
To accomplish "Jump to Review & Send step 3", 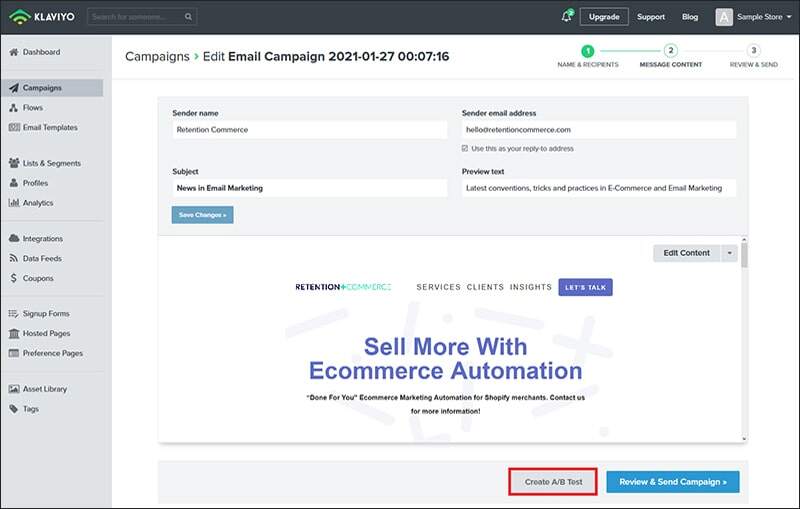I will (x=753, y=50).
